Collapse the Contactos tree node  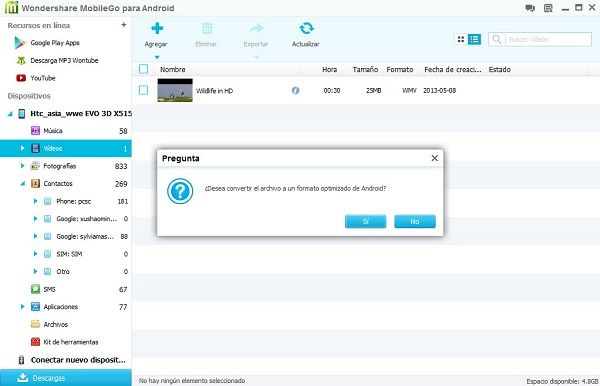coord(23,184)
